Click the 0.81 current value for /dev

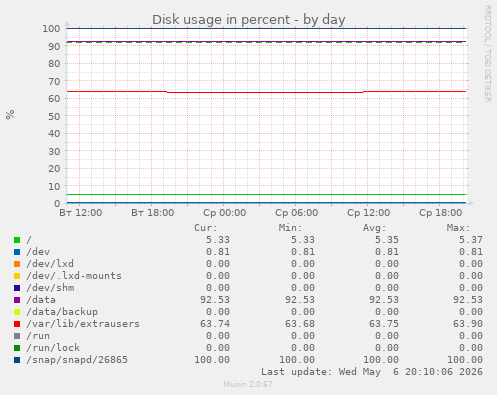(218, 252)
